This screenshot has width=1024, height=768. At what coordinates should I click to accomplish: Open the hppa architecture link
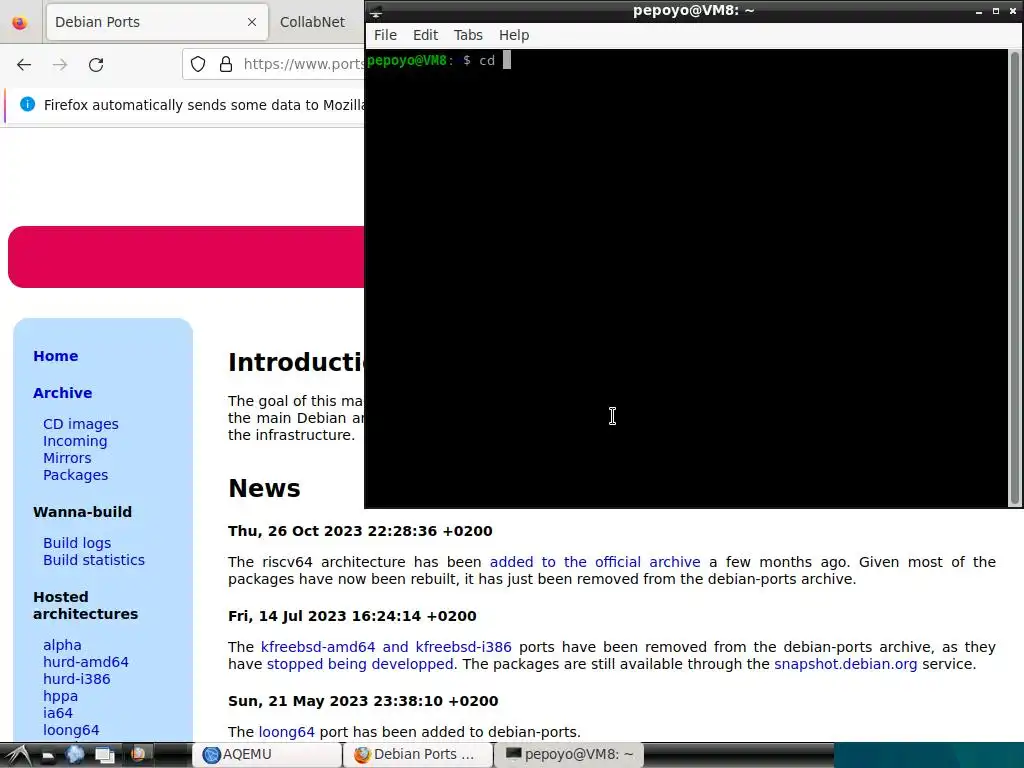click(x=61, y=696)
